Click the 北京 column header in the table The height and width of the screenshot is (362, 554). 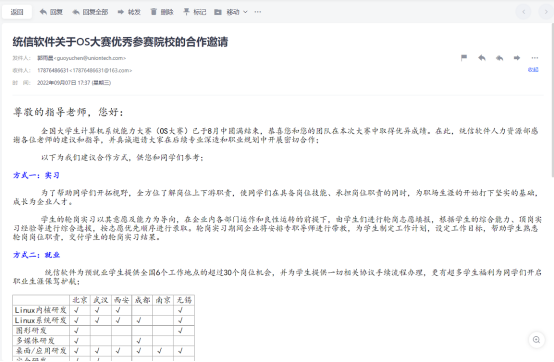(x=80, y=300)
